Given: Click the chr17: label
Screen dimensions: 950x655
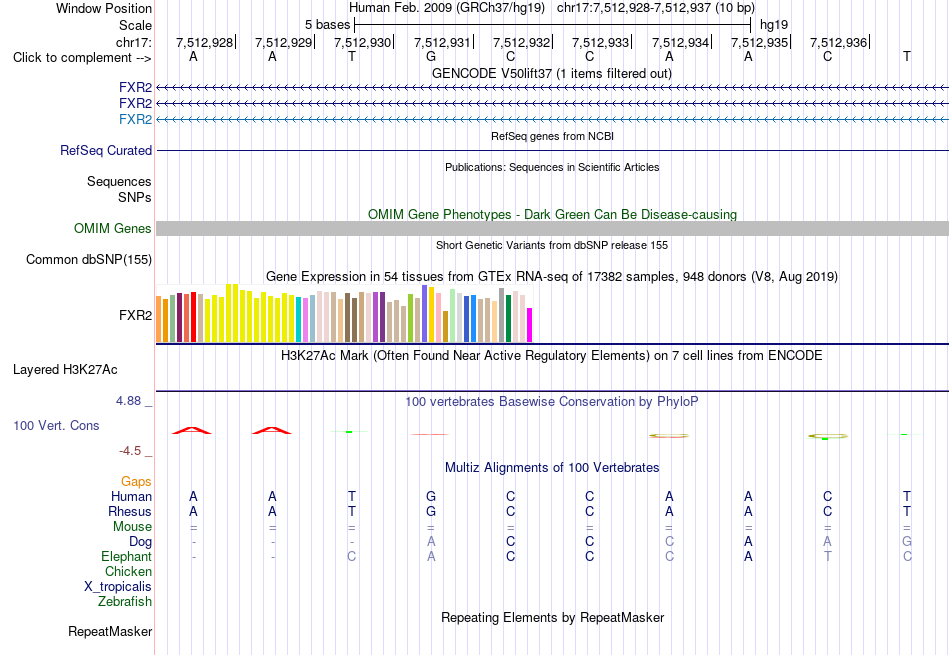Looking at the screenshot, I should click(134, 42).
